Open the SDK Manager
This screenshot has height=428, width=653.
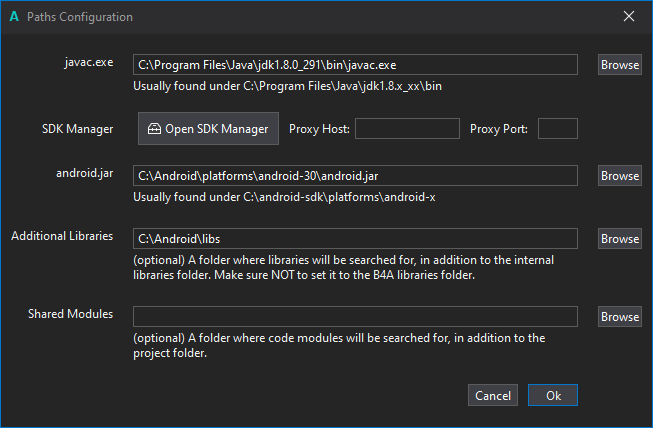(208, 129)
